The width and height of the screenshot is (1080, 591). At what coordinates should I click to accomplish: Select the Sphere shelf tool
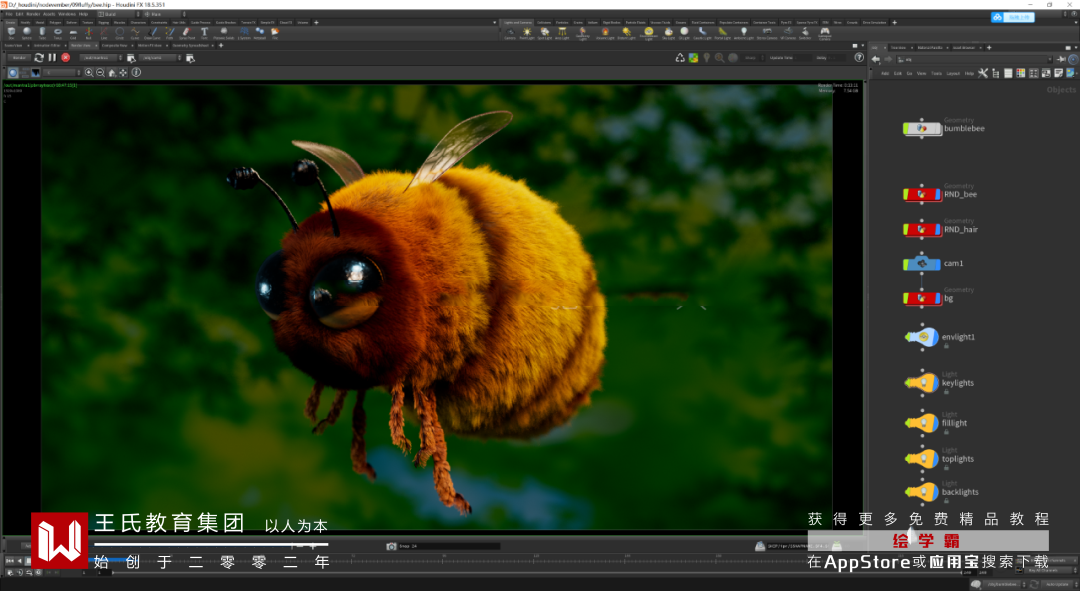[x=27, y=32]
